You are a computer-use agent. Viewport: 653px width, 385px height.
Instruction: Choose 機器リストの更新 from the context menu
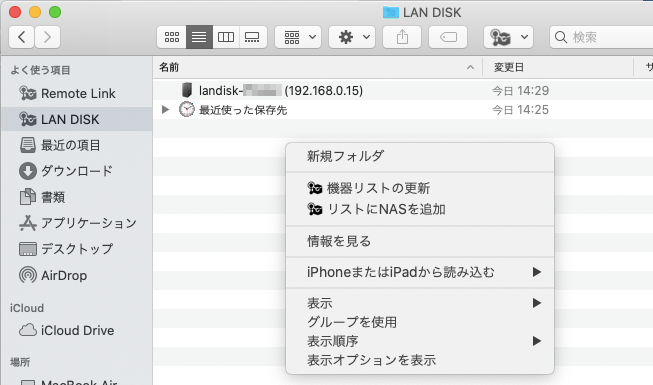click(x=420, y=188)
